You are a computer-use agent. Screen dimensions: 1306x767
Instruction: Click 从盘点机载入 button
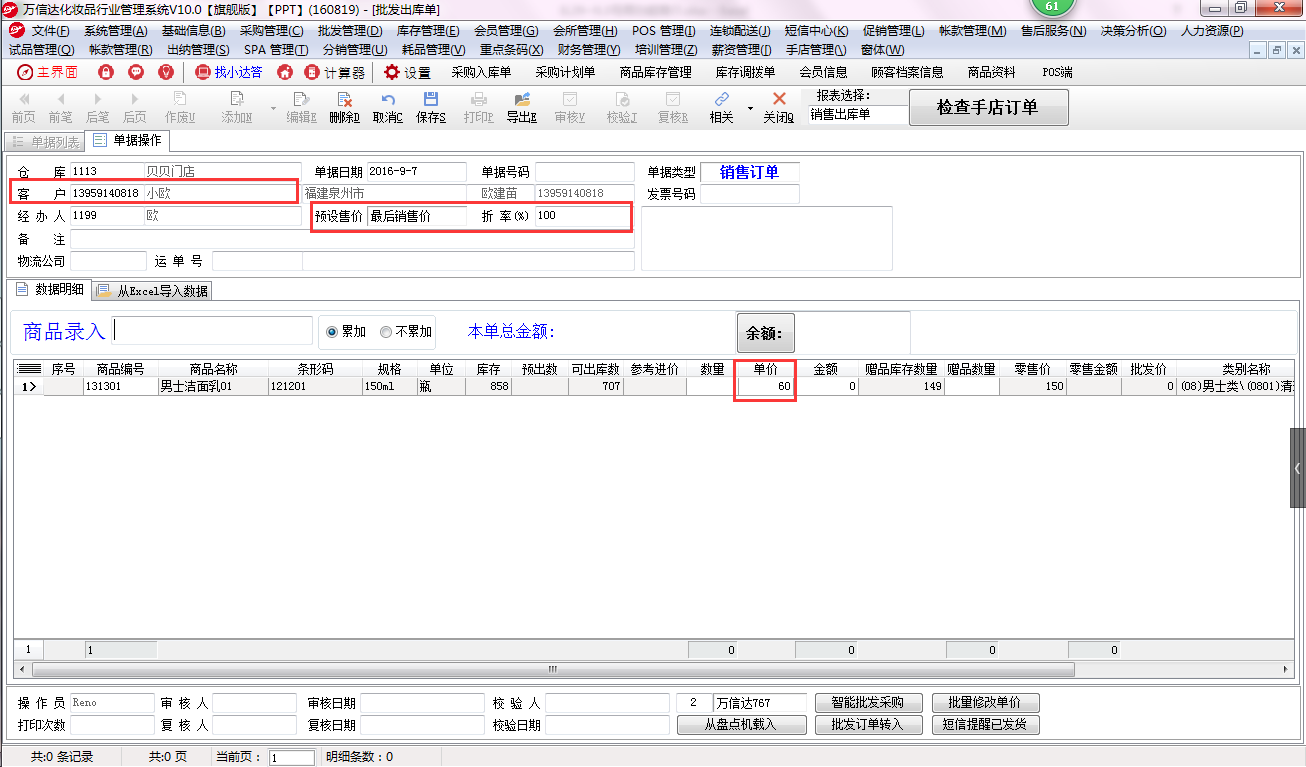tap(741, 724)
